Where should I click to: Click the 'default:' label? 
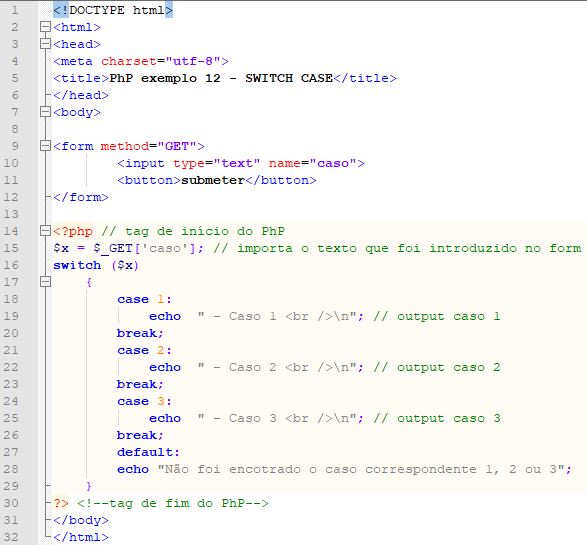click(148, 452)
